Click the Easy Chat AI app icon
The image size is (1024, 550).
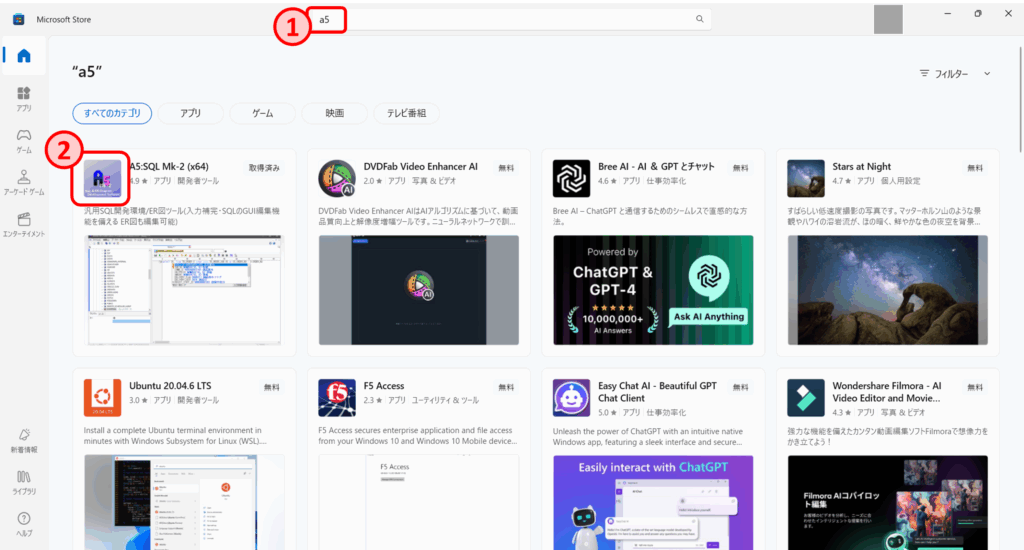click(x=571, y=398)
